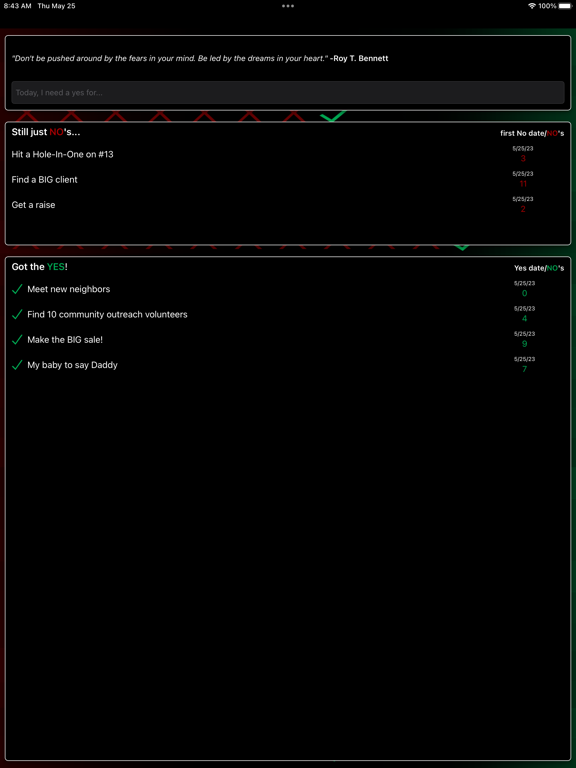Tap the Wi-Fi icon in status bar
576x768 pixels.
[x=532, y=6]
